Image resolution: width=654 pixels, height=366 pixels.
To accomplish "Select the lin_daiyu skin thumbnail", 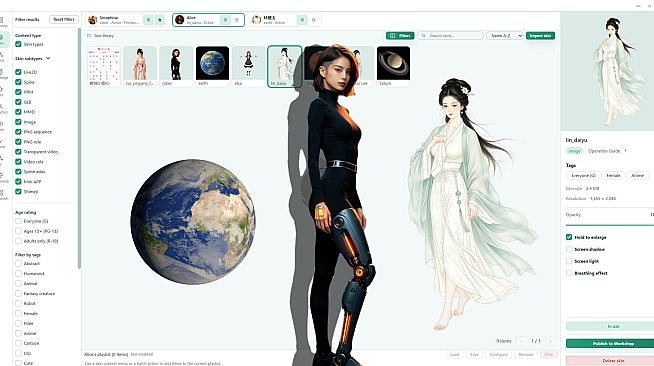I will 284,66.
